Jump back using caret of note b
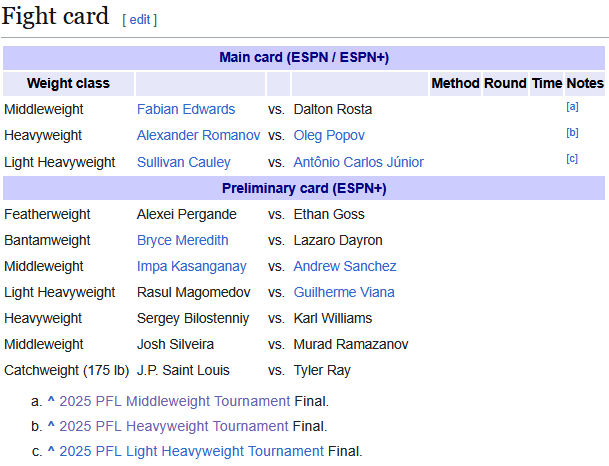 tap(51, 425)
